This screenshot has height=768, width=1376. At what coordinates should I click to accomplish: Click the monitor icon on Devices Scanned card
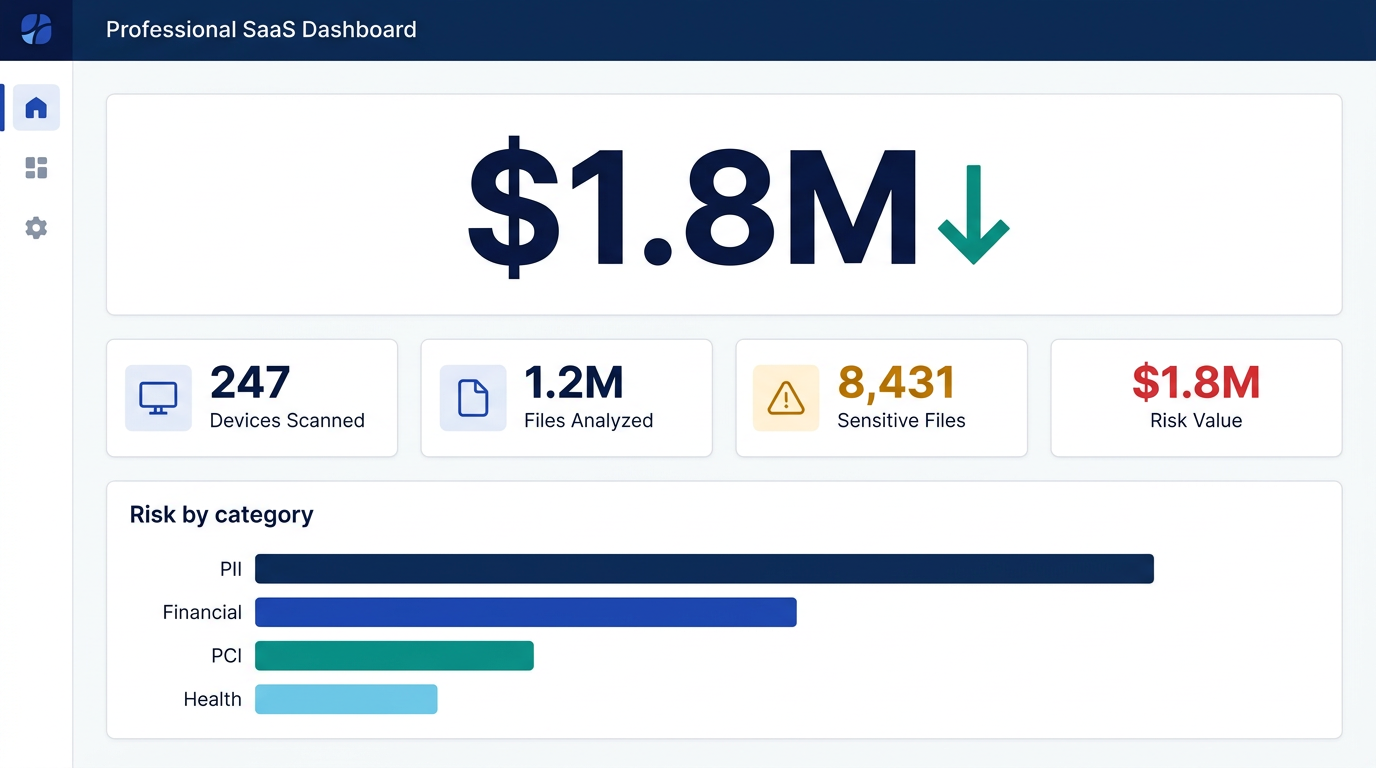click(157, 397)
